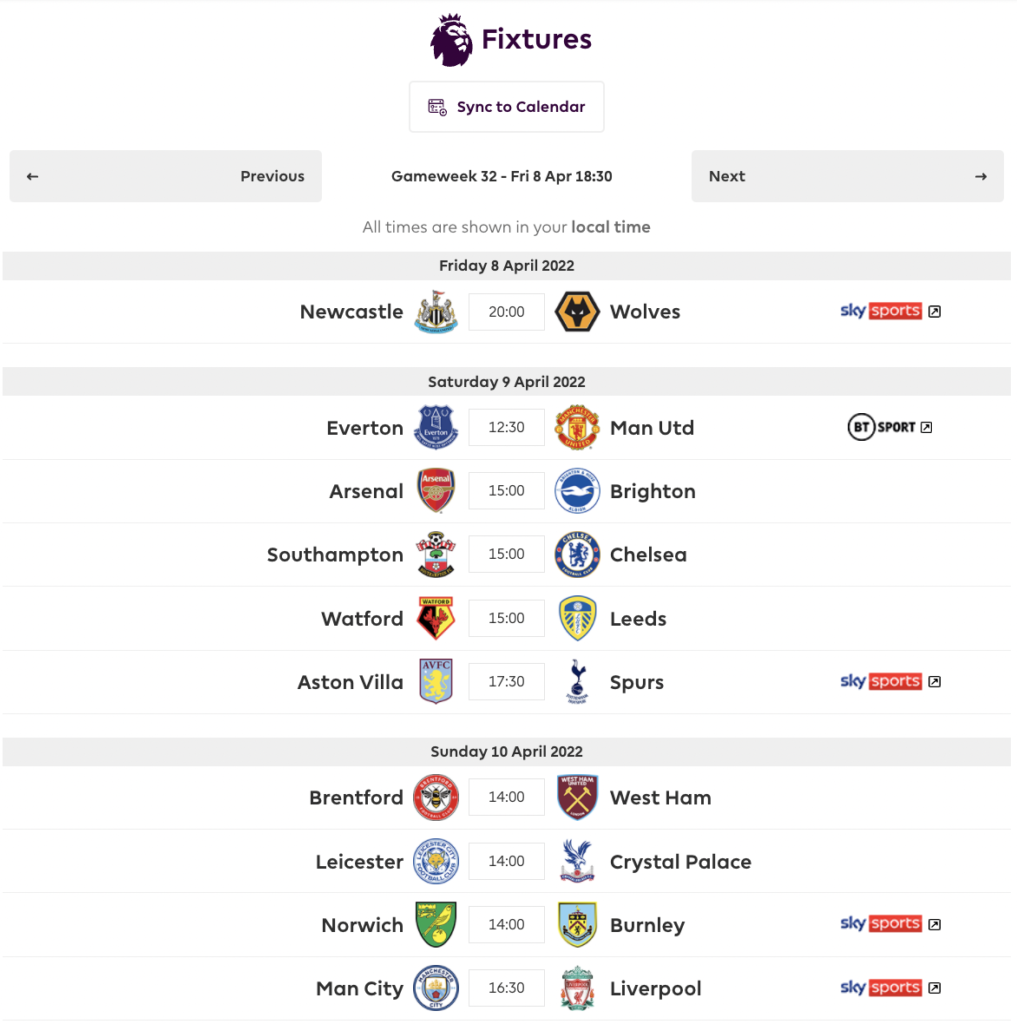Click the external link arrow beside Sky Sports for Aston Villa
The height and width of the screenshot is (1024, 1017).
[934, 681]
